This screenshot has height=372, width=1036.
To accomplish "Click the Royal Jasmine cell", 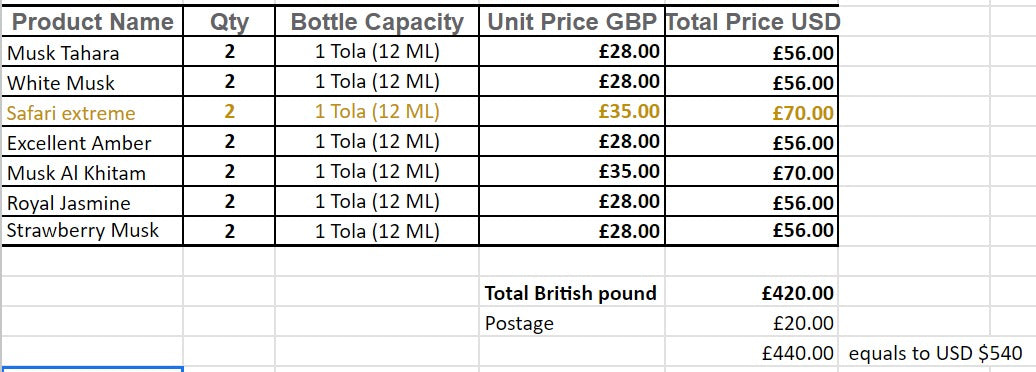I will click(x=92, y=202).
